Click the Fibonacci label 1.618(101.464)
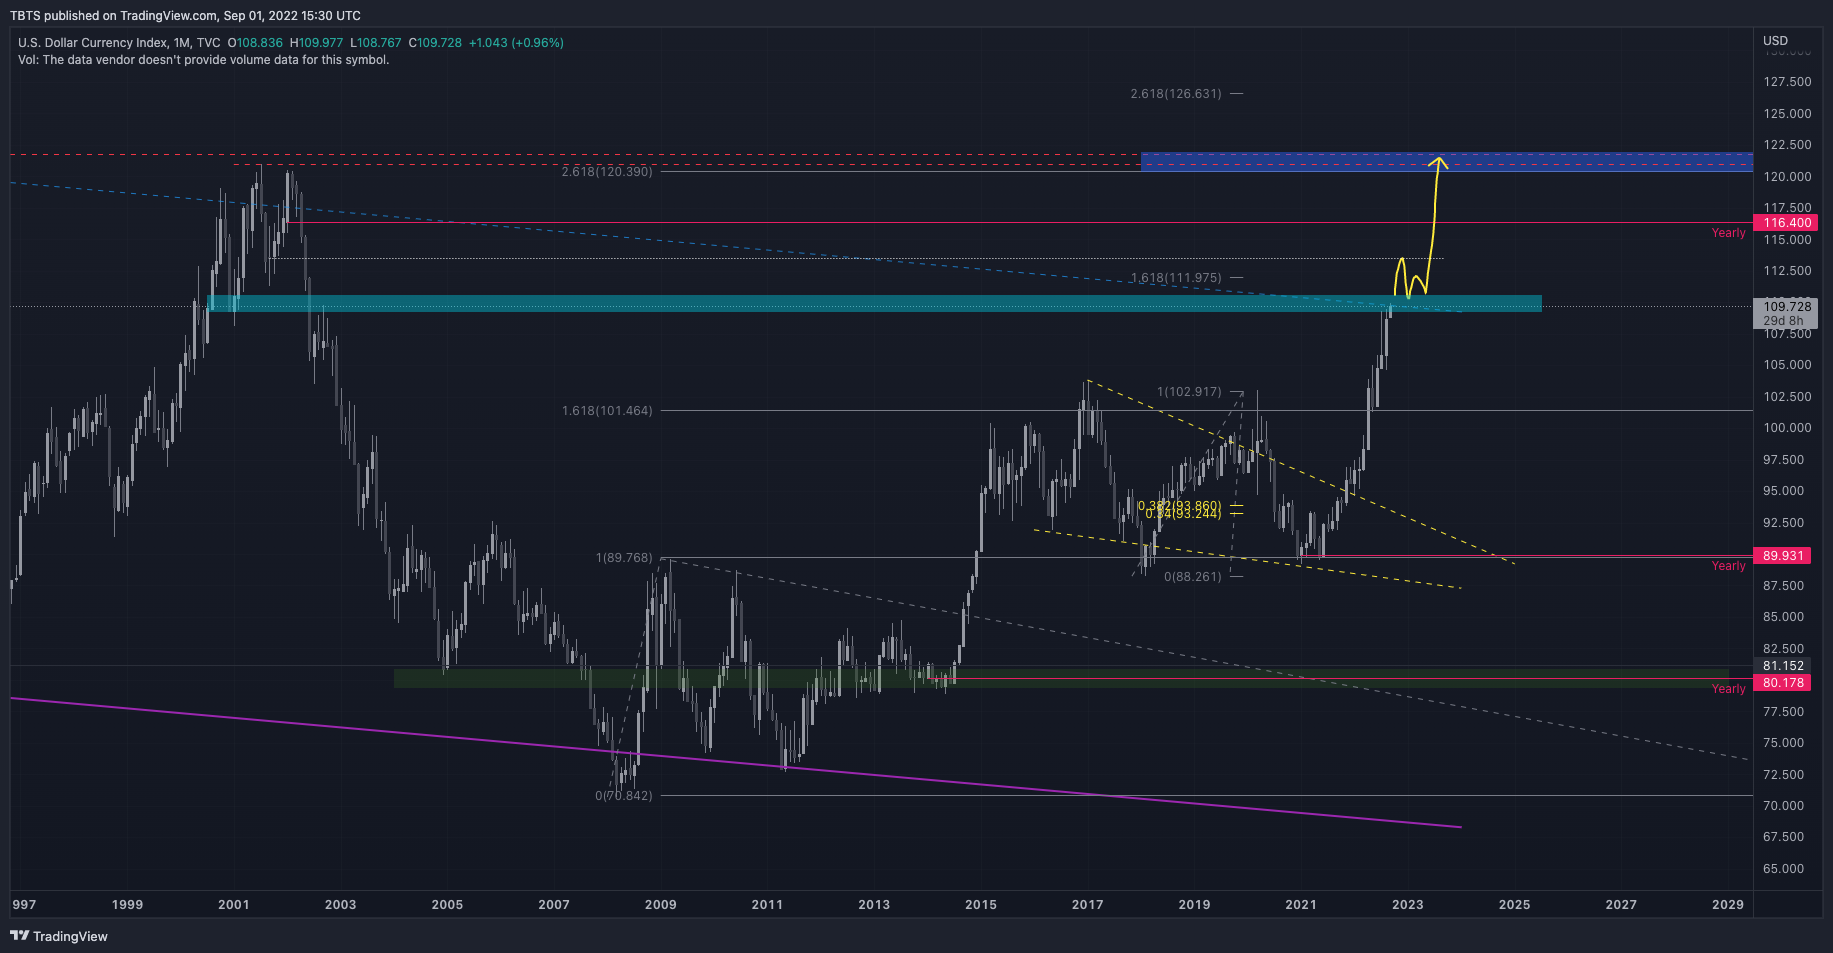 coord(607,411)
